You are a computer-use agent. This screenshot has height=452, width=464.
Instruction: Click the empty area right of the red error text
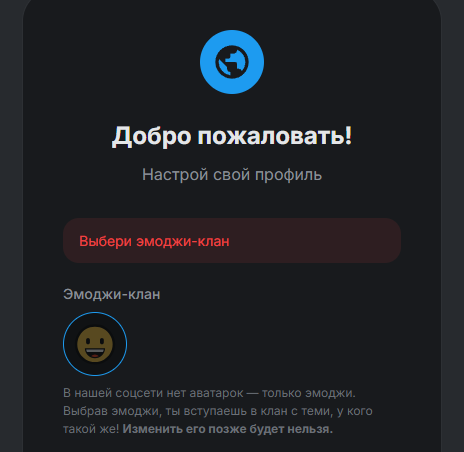[313, 241]
